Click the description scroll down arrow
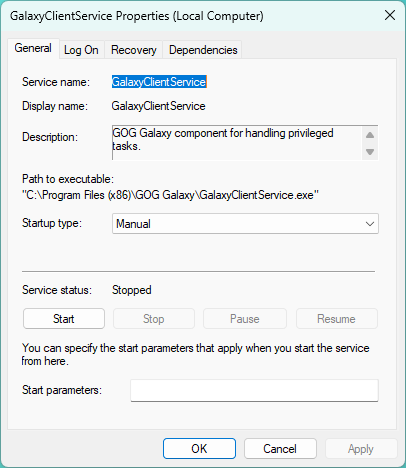The height and width of the screenshot is (468, 406). pyautogui.click(x=370, y=152)
